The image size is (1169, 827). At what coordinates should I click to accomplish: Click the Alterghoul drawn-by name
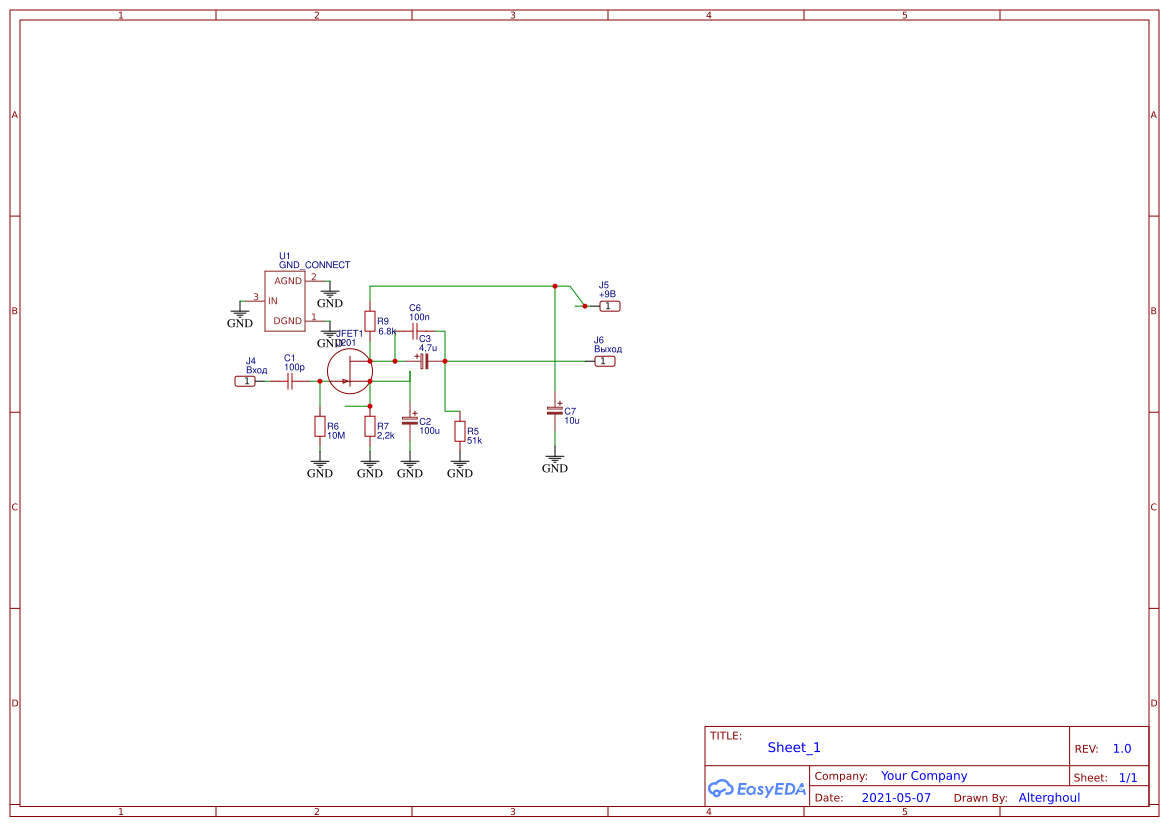point(1049,797)
